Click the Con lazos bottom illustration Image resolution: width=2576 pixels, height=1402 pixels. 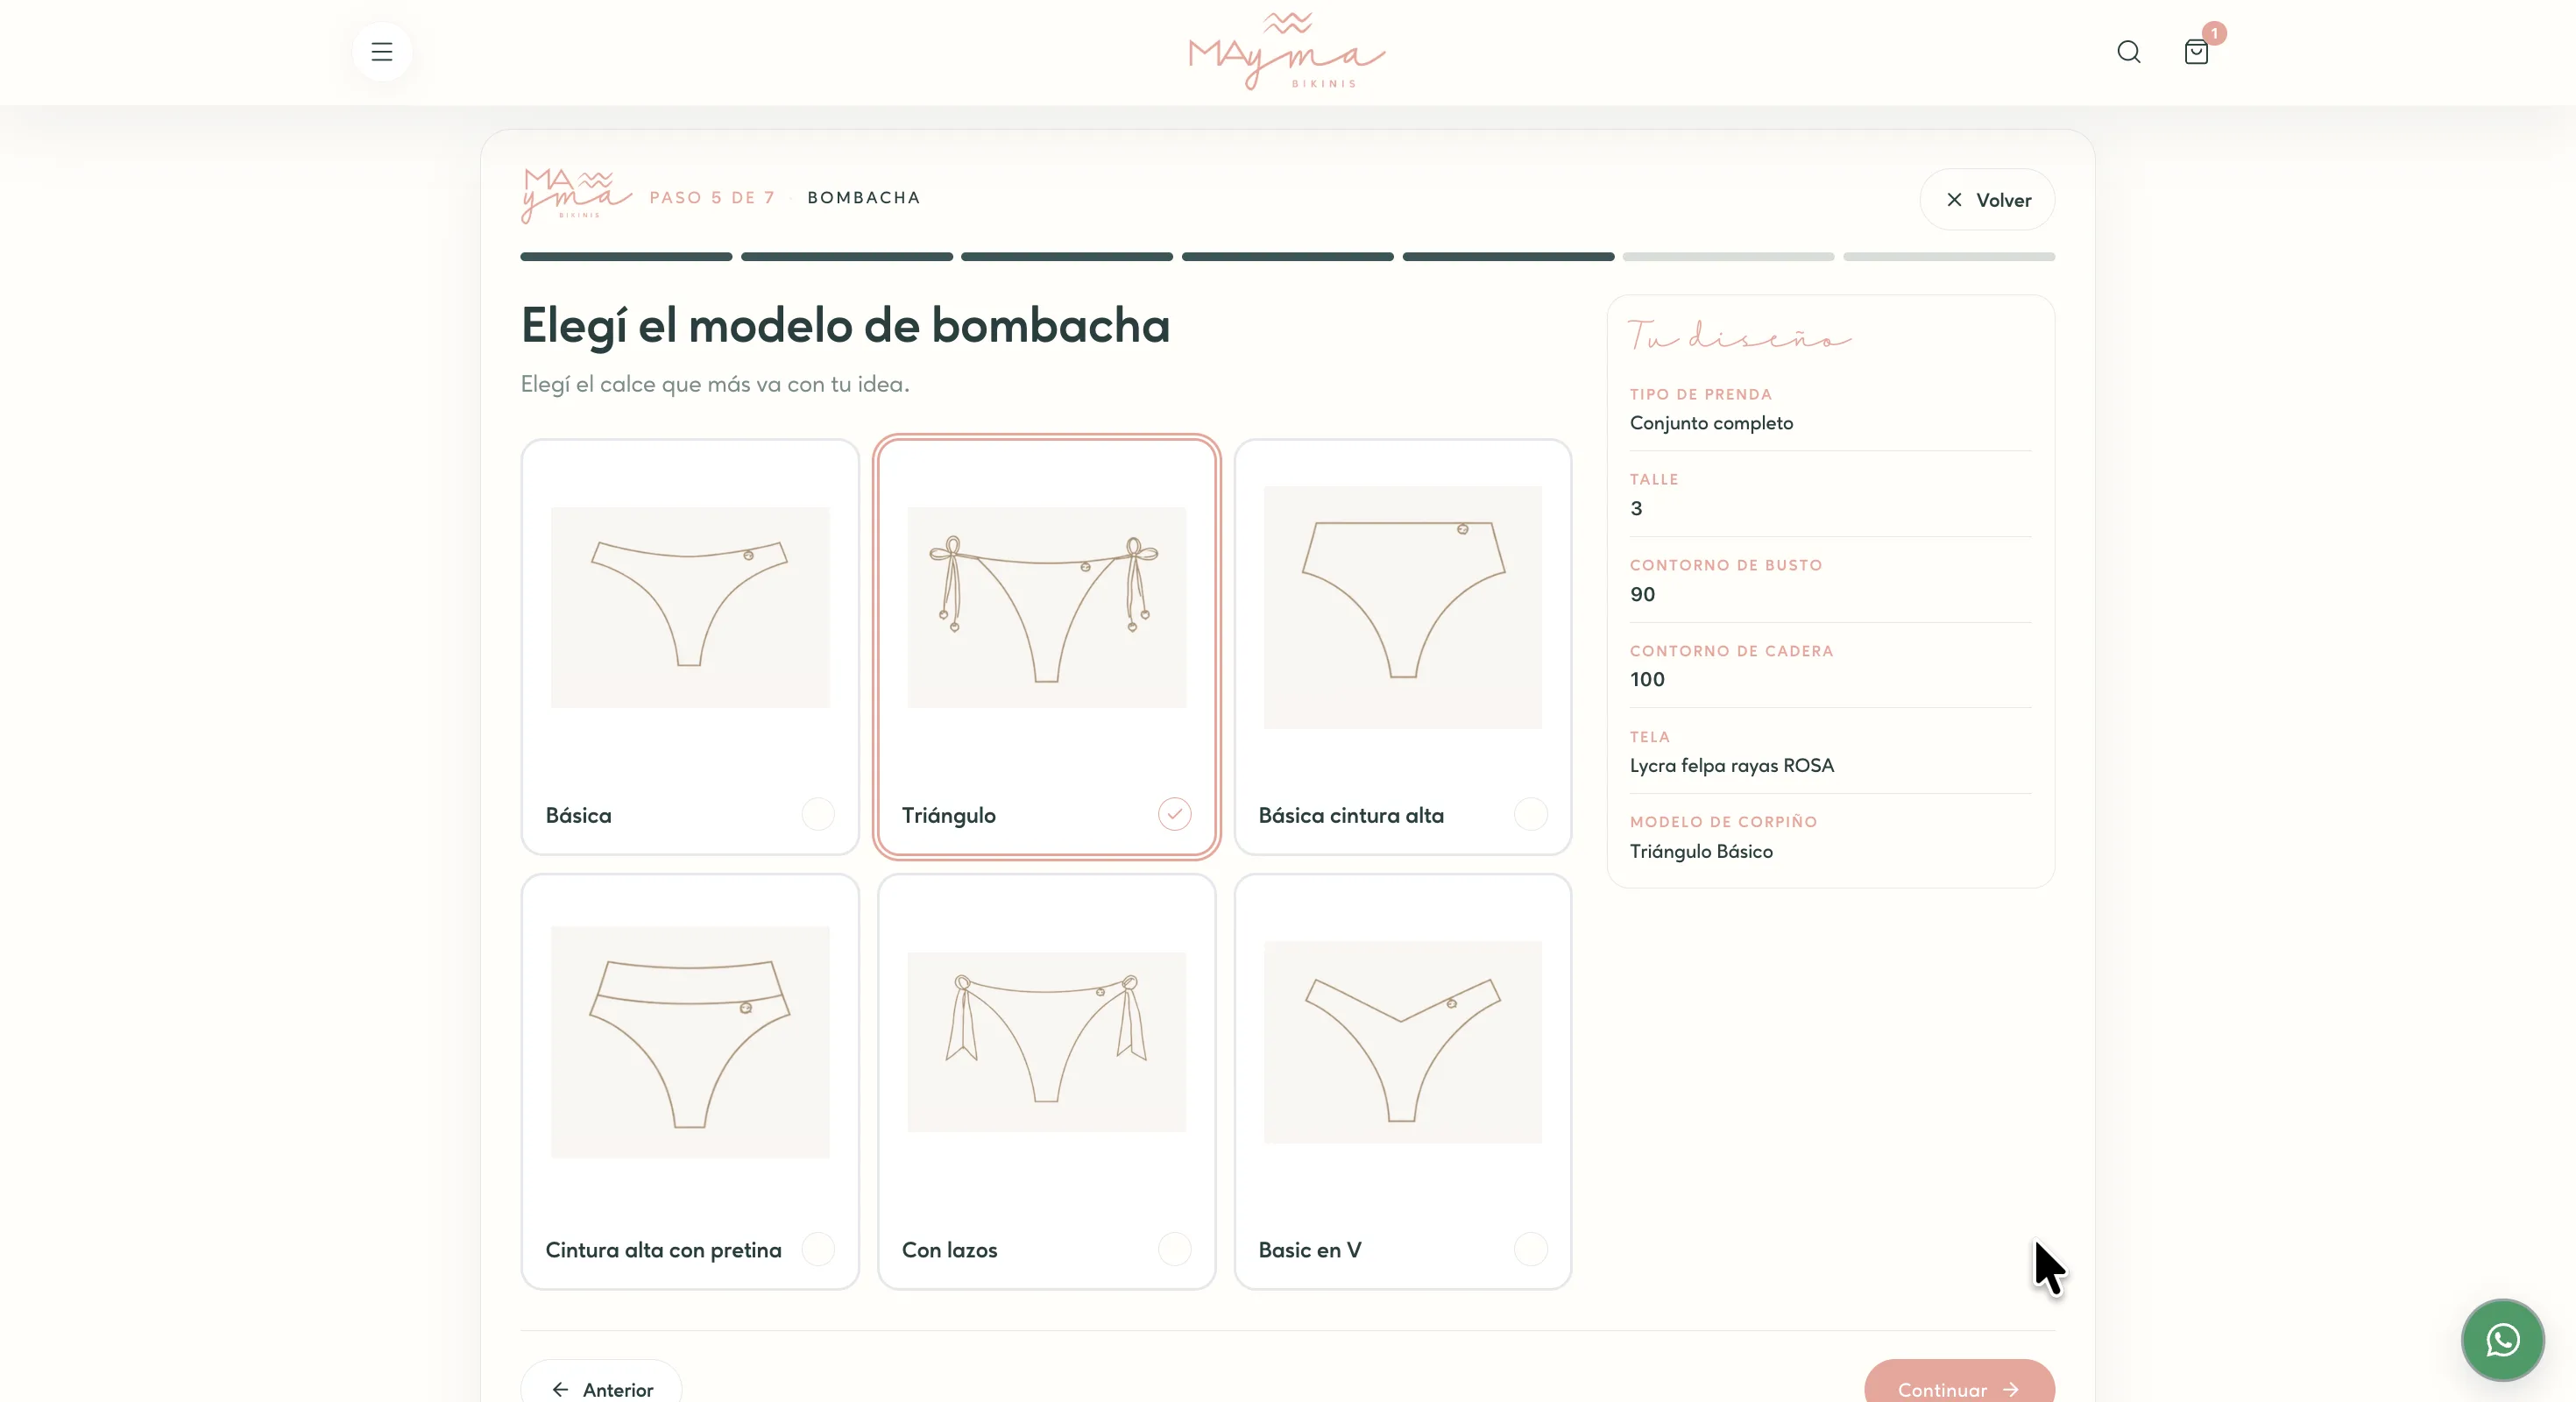click(1047, 1042)
